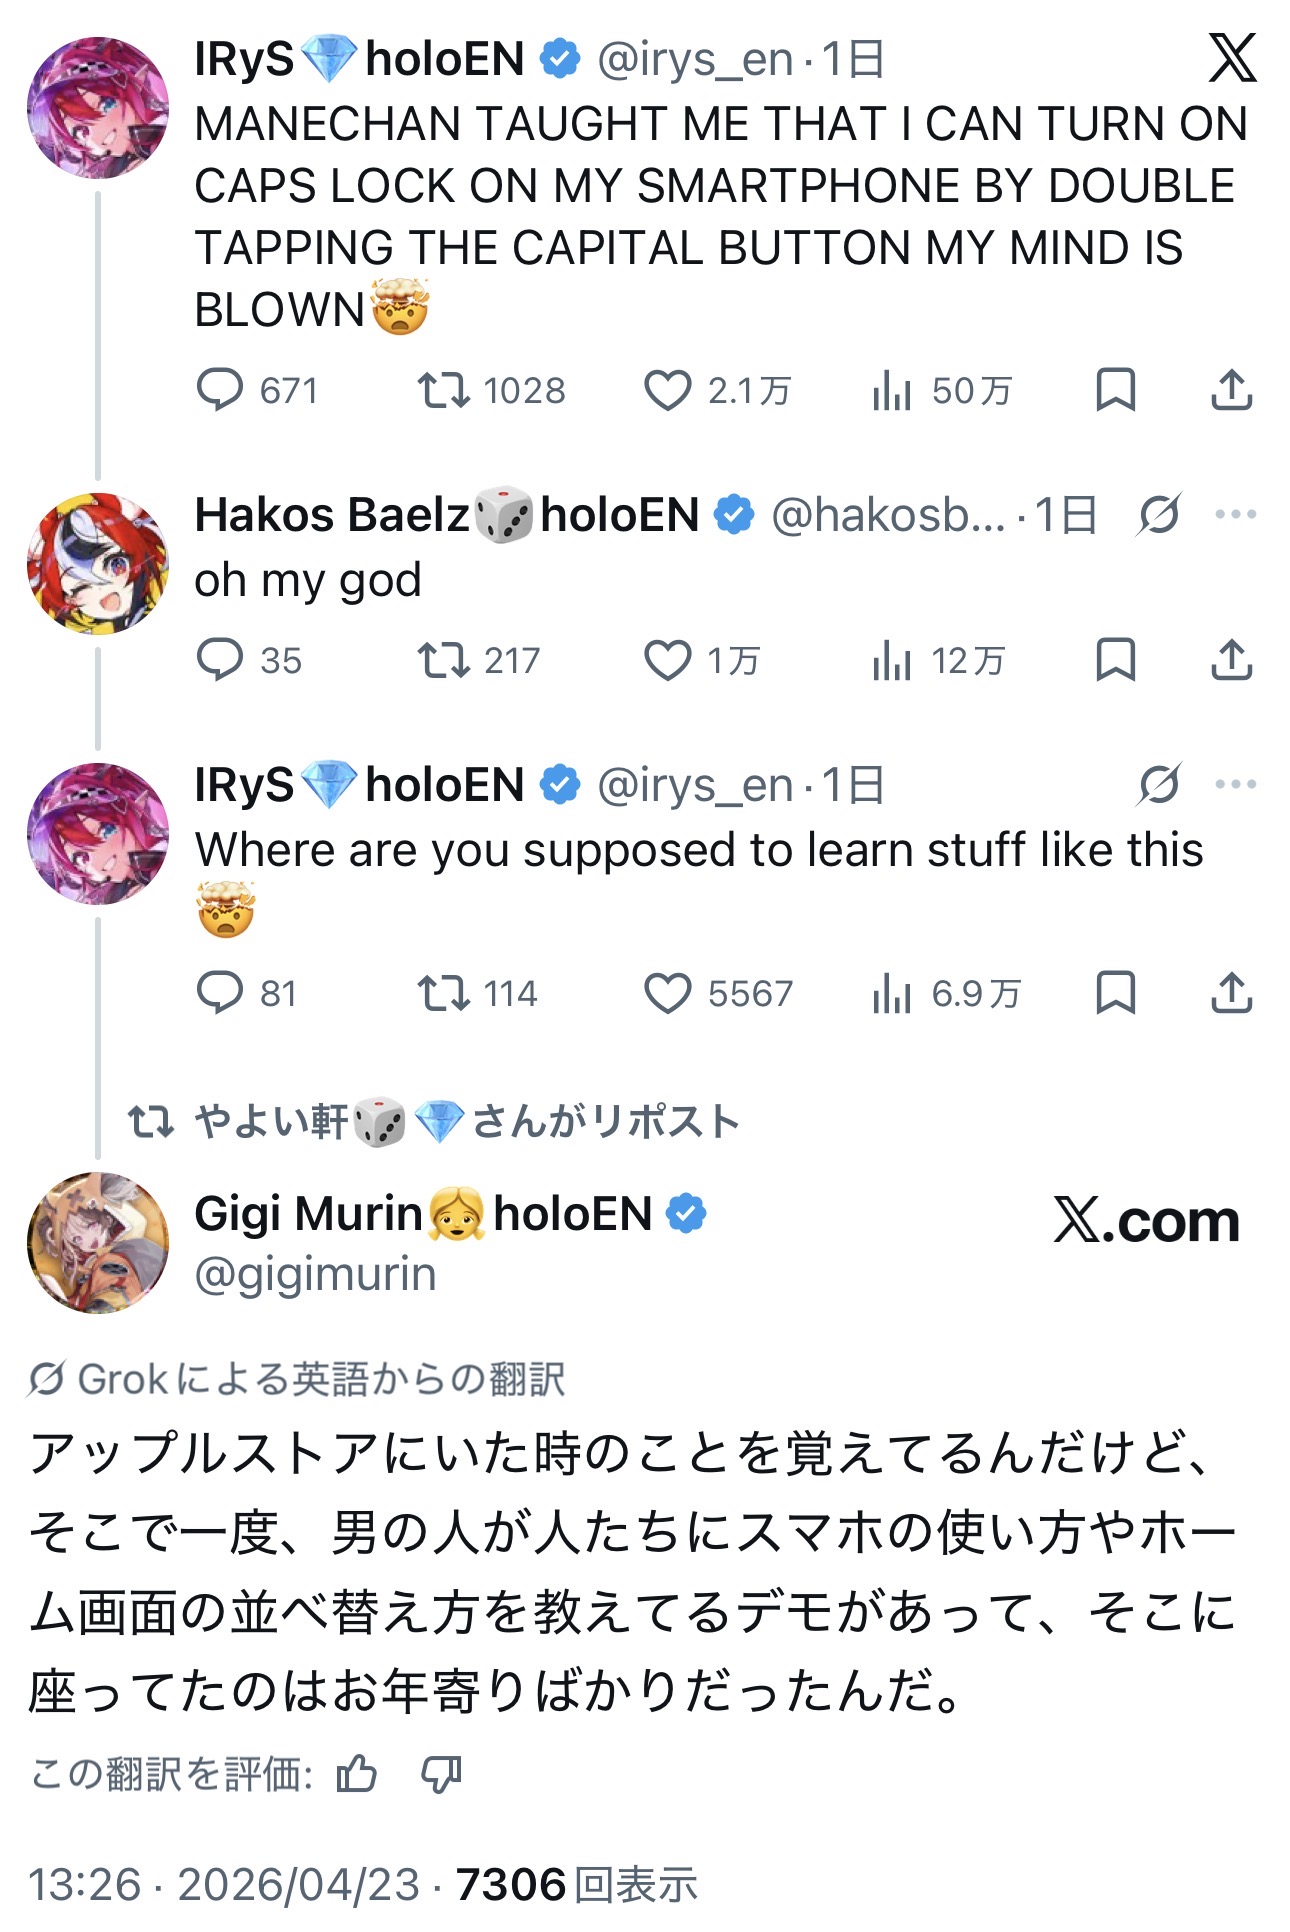Image resolution: width=1290 pixels, height=1932 pixels.
Task: Bookmark IRyS's caps lock tweet
Action: [1115, 390]
